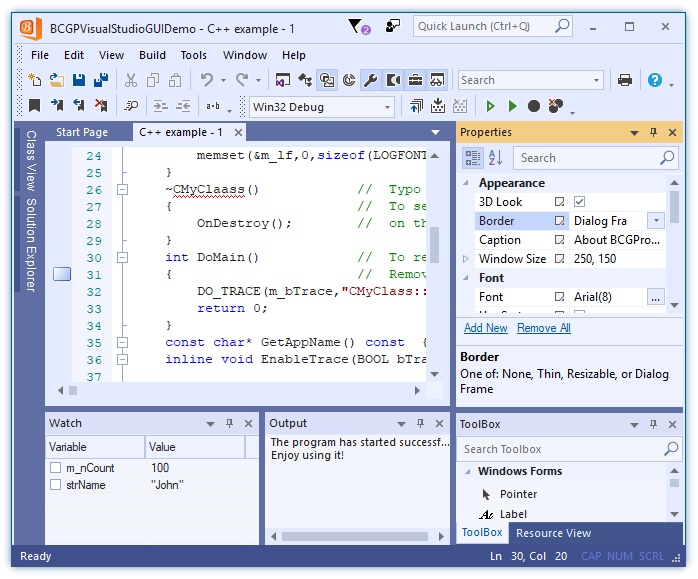Sort Properties alphabetically with A-Z icon
Screen dimensions: 698x579
(495, 158)
